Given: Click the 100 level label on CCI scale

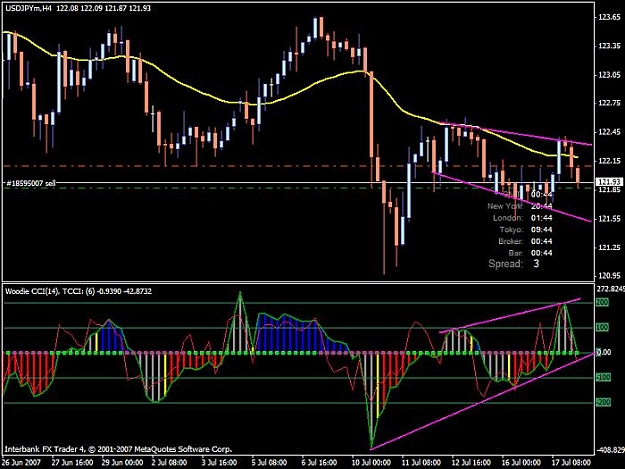Looking at the screenshot, I should 602,327.
